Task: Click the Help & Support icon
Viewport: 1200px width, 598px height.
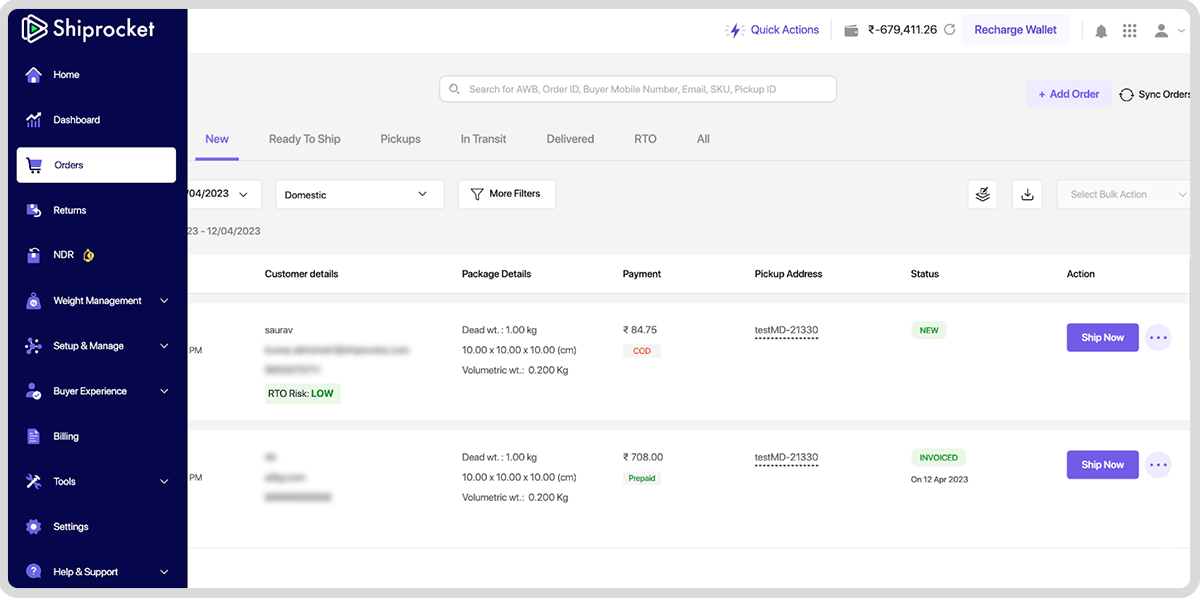Action: pos(34,572)
